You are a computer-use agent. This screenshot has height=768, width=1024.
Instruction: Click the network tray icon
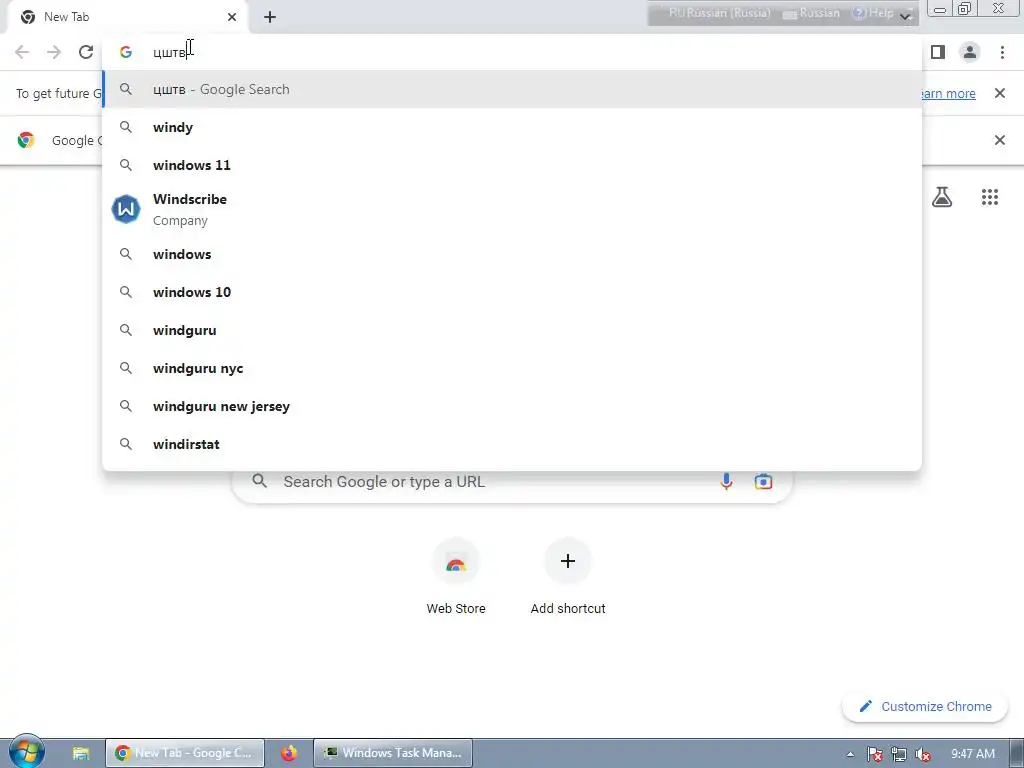pyautogui.click(x=899, y=754)
